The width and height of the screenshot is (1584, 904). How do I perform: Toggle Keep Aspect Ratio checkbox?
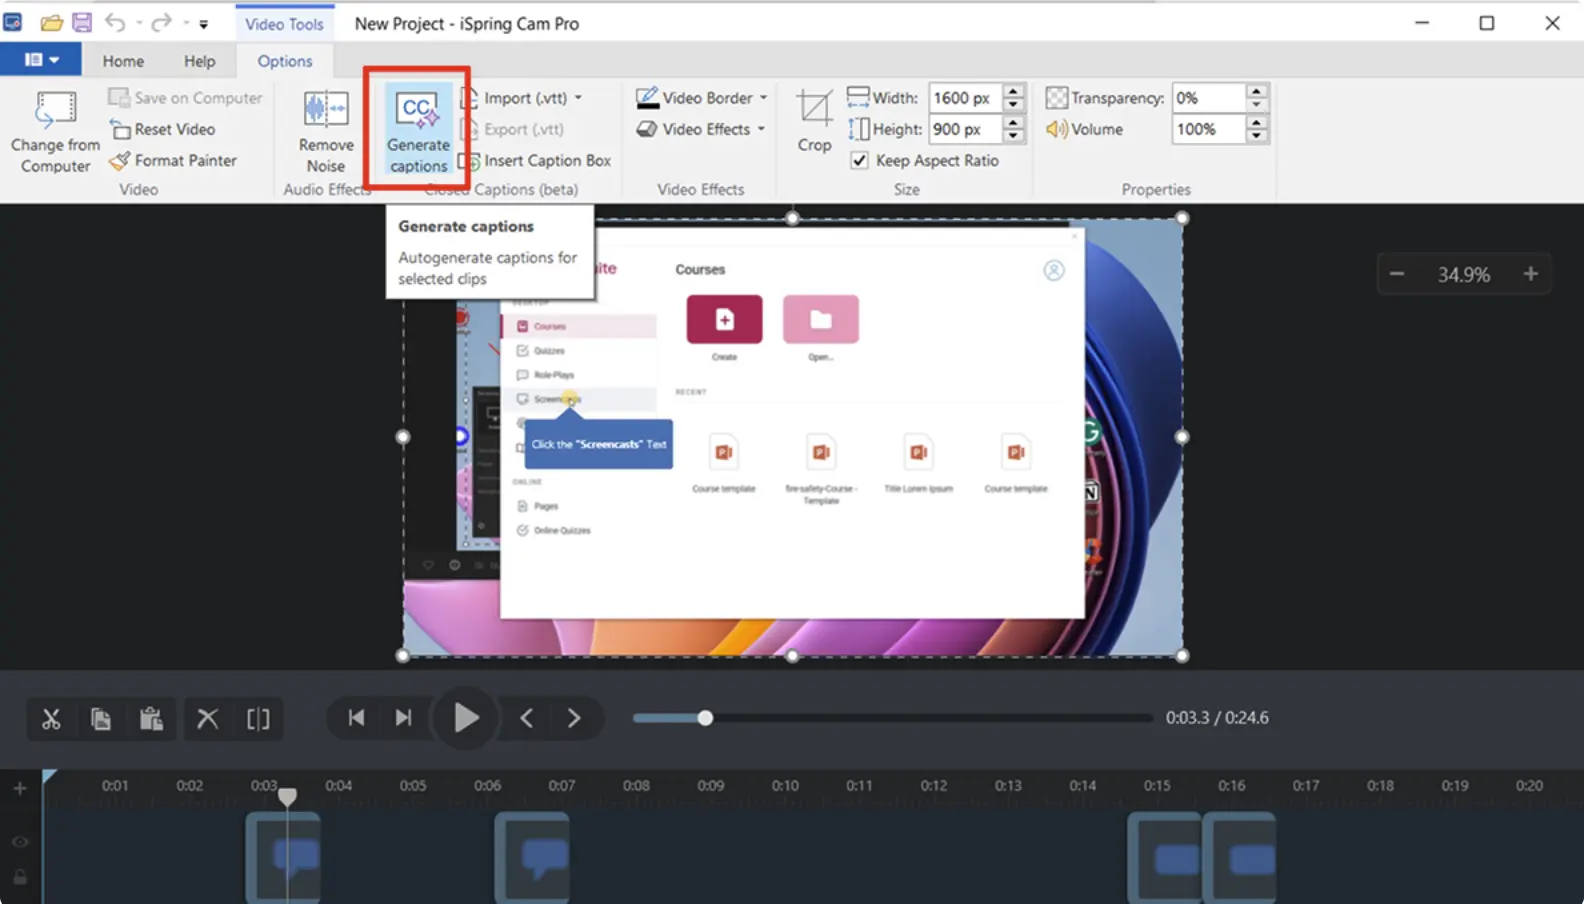(x=859, y=160)
